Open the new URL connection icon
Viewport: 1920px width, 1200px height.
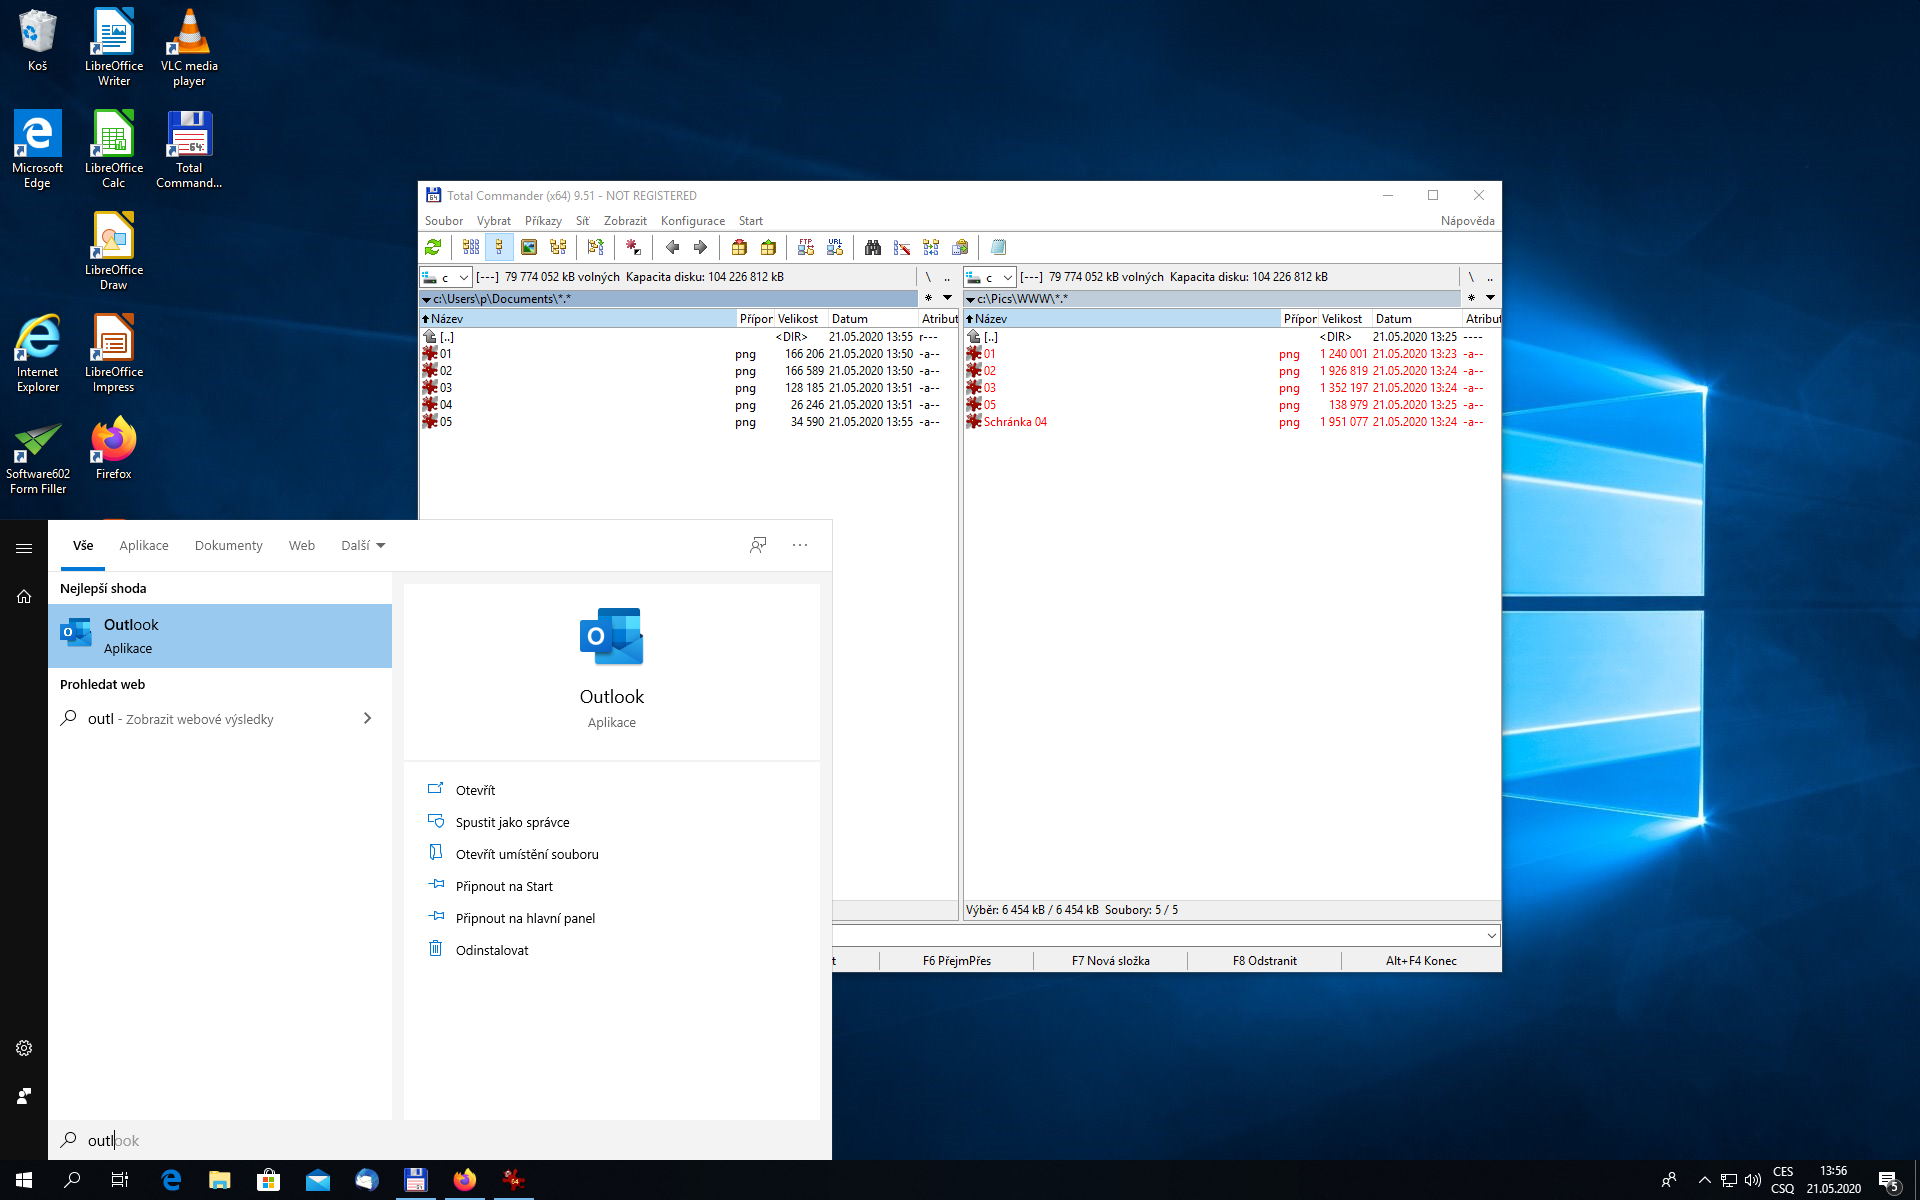[x=835, y=247]
